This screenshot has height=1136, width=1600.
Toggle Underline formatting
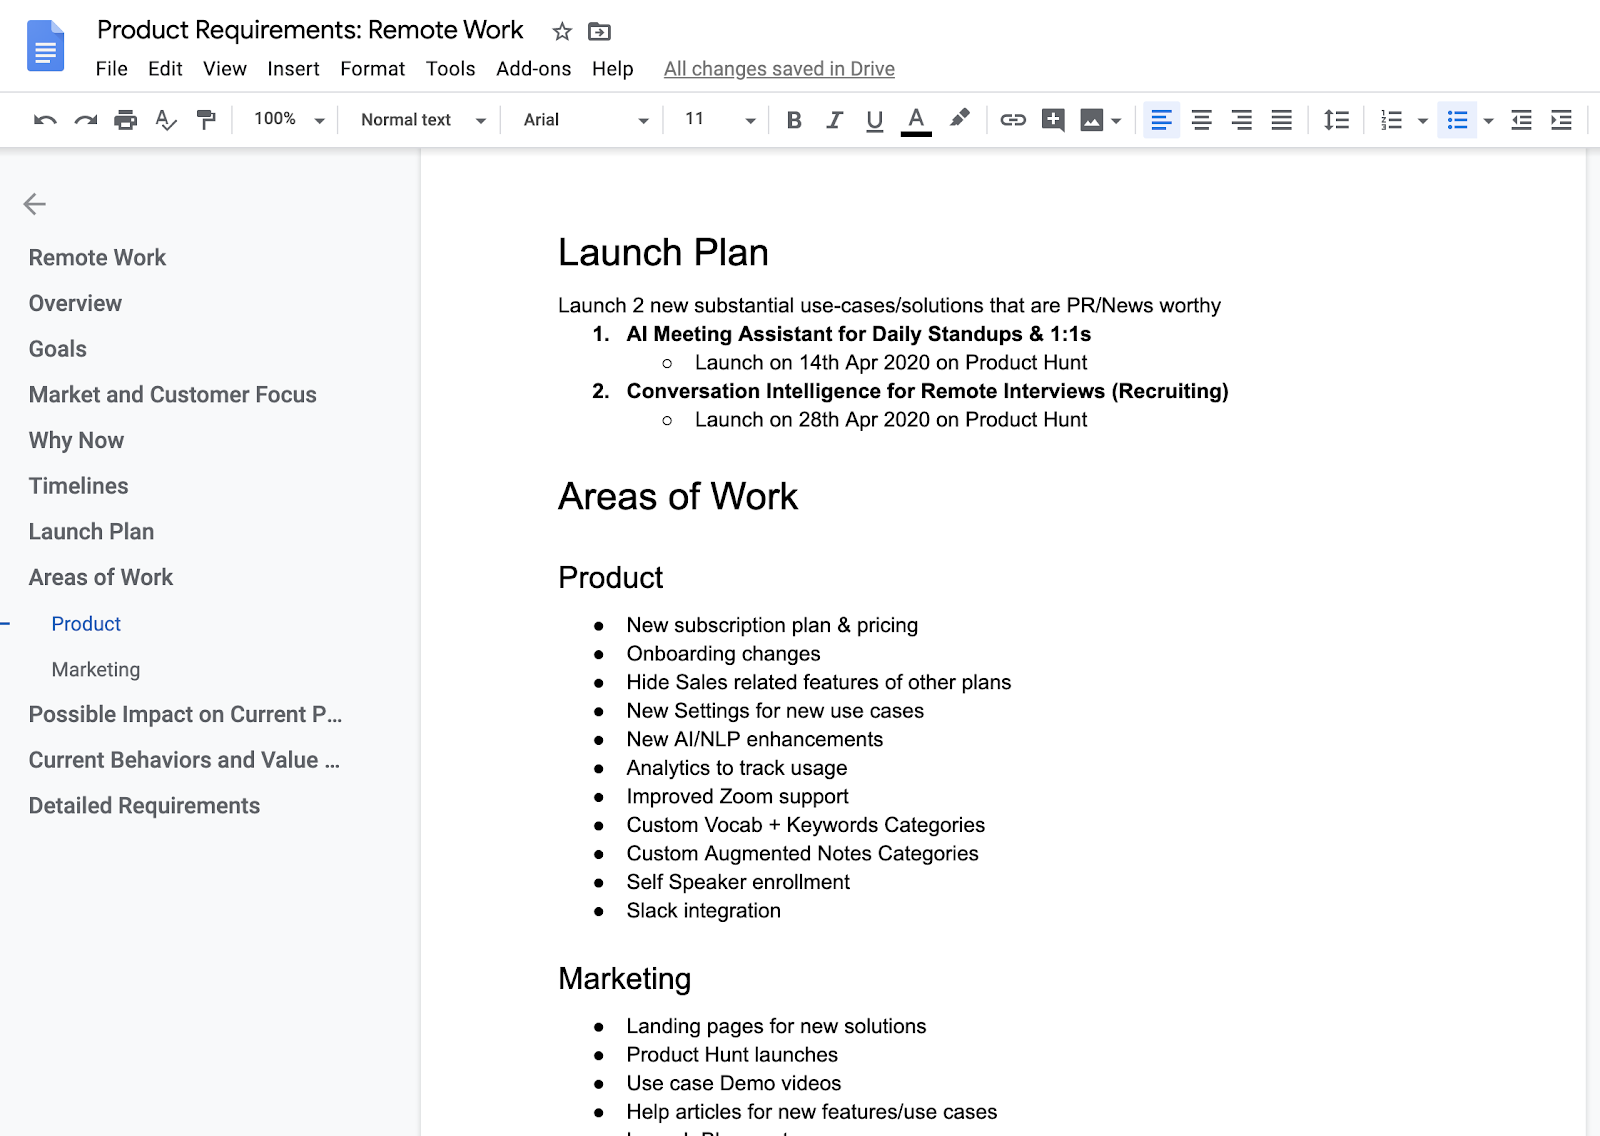pyautogui.click(x=875, y=120)
